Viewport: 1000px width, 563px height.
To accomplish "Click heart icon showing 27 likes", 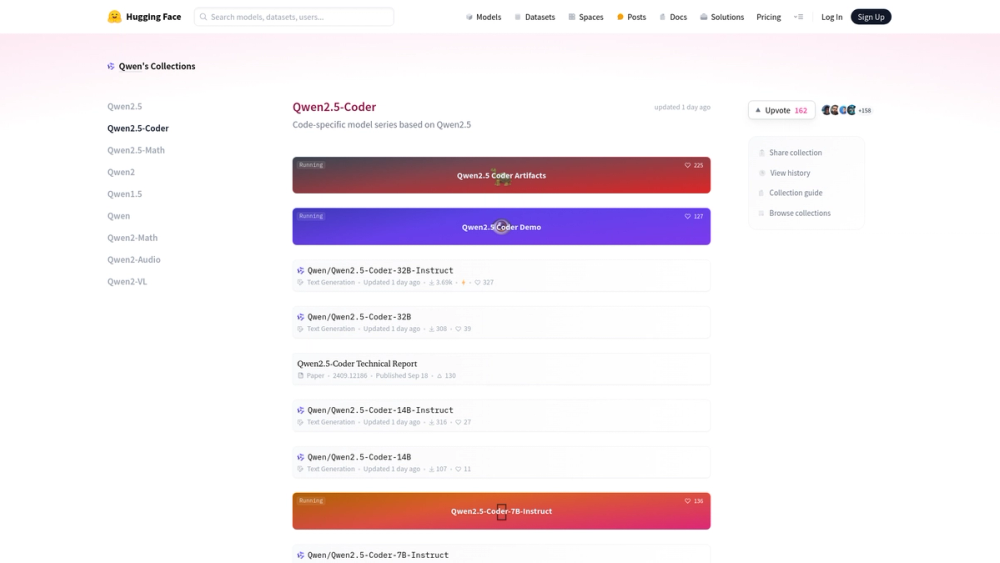I will [x=458, y=422].
